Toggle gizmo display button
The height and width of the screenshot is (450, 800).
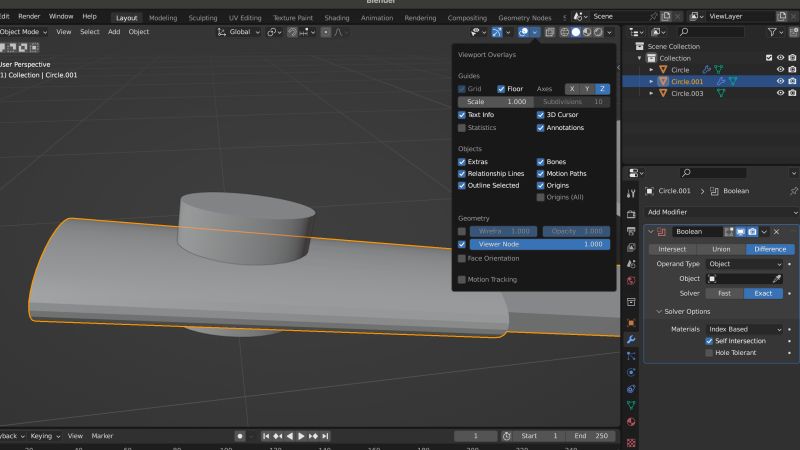497,32
